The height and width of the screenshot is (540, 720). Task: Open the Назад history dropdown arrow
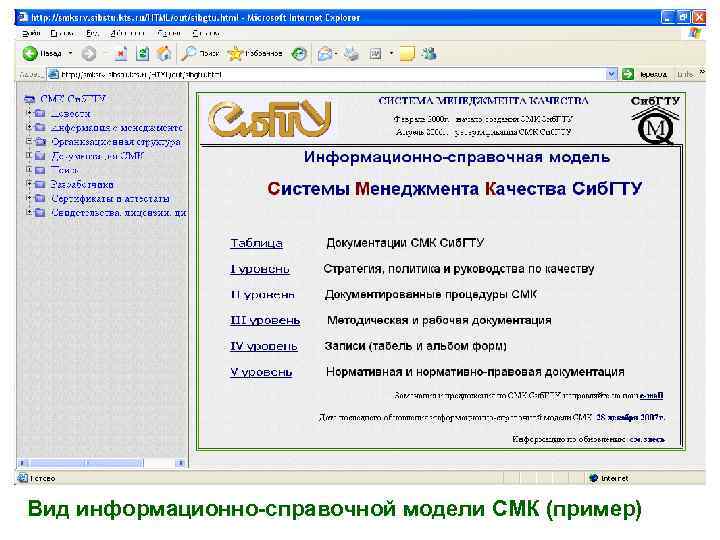70,53
